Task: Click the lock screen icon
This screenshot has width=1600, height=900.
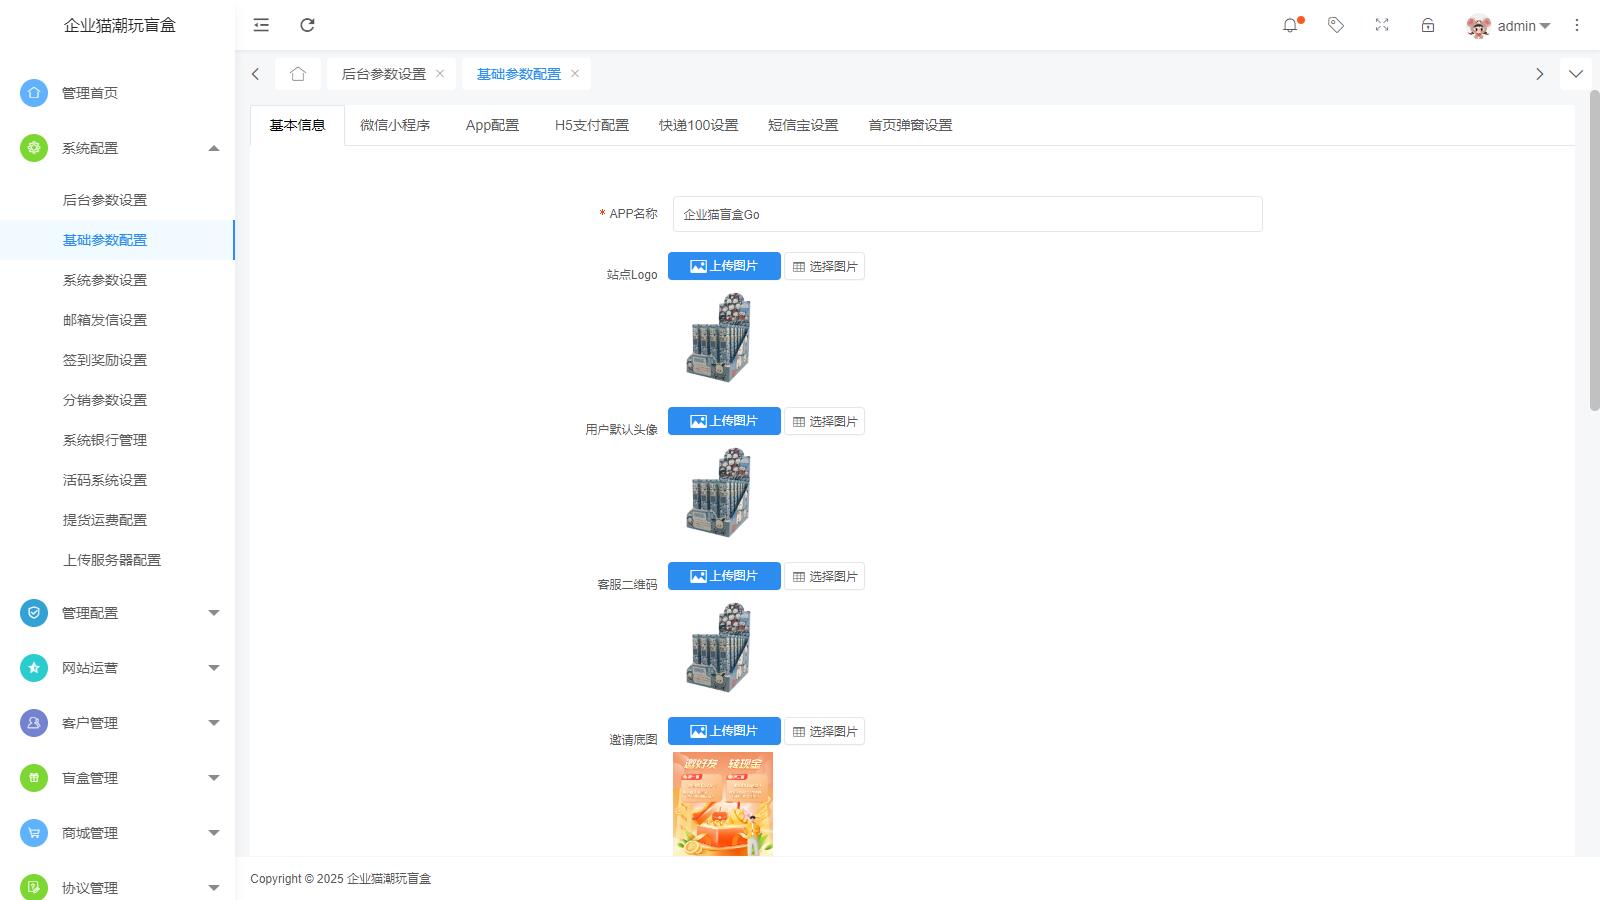Action: (x=1428, y=25)
